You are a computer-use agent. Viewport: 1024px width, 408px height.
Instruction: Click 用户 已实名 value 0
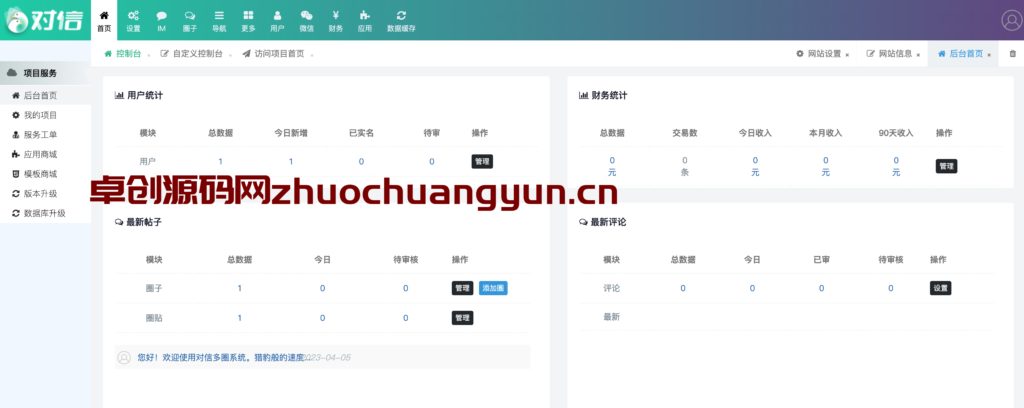pyautogui.click(x=361, y=161)
